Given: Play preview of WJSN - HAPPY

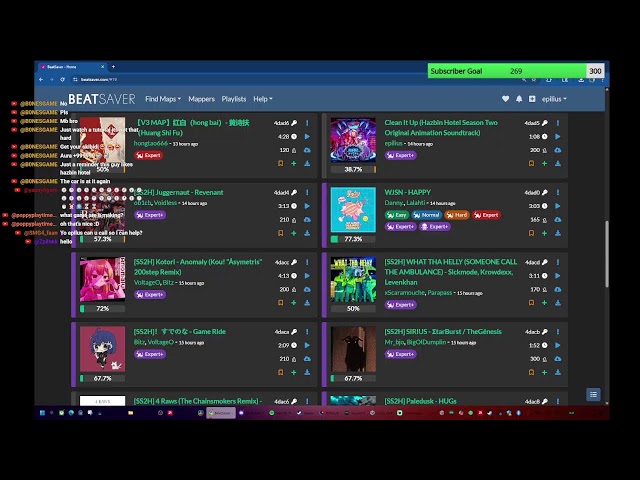Looking at the screenshot, I should pos(558,206).
